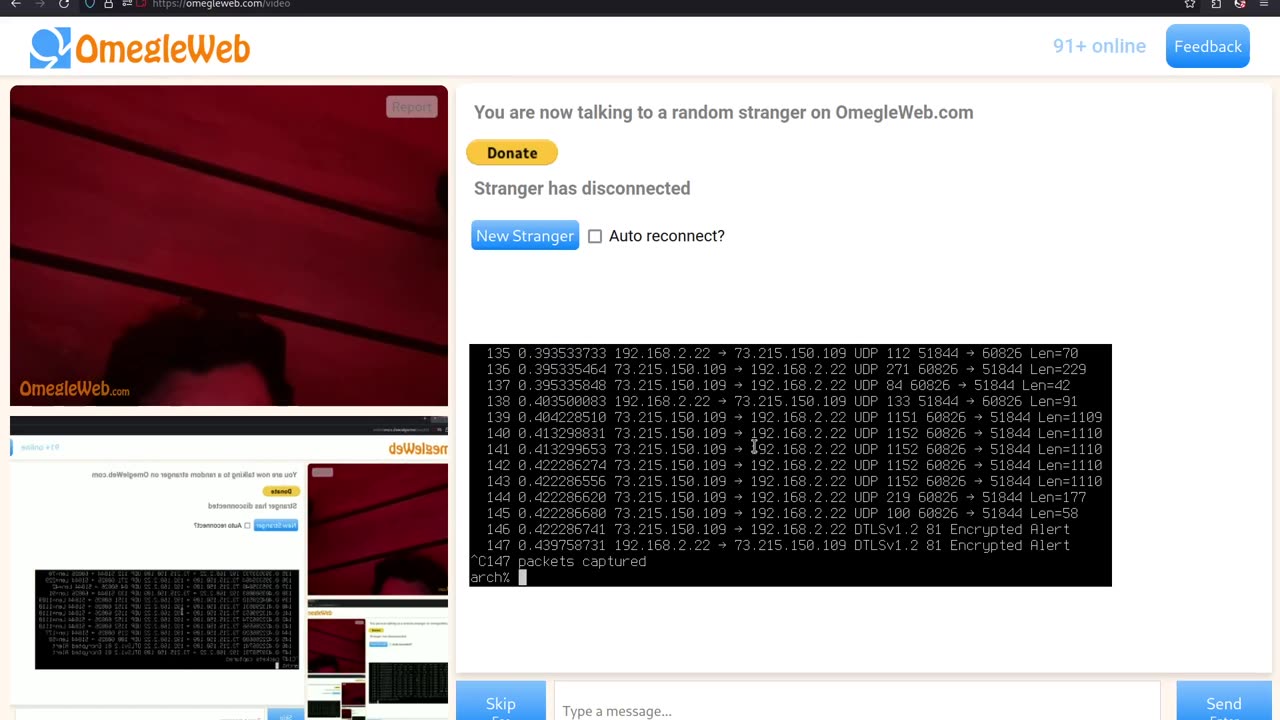Image resolution: width=1280 pixels, height=720 pixels.
Task: Open the site permissions icon in address bar
Action: [x=126, y=4]
